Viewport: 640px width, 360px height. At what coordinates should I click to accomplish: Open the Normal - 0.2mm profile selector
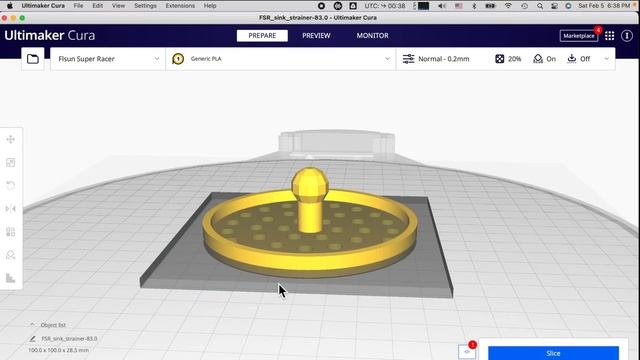tap(444, 59)
